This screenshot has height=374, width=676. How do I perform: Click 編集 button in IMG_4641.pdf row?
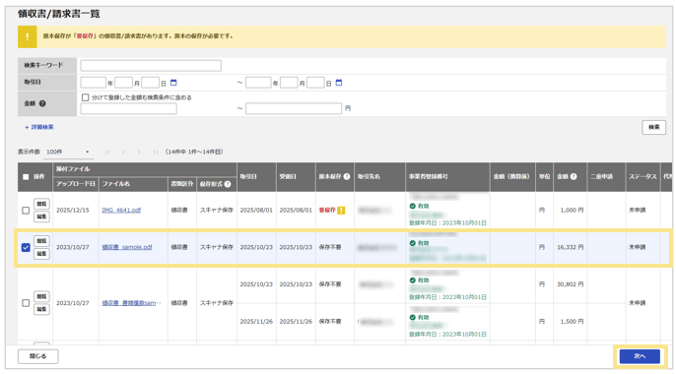(41, 217)
